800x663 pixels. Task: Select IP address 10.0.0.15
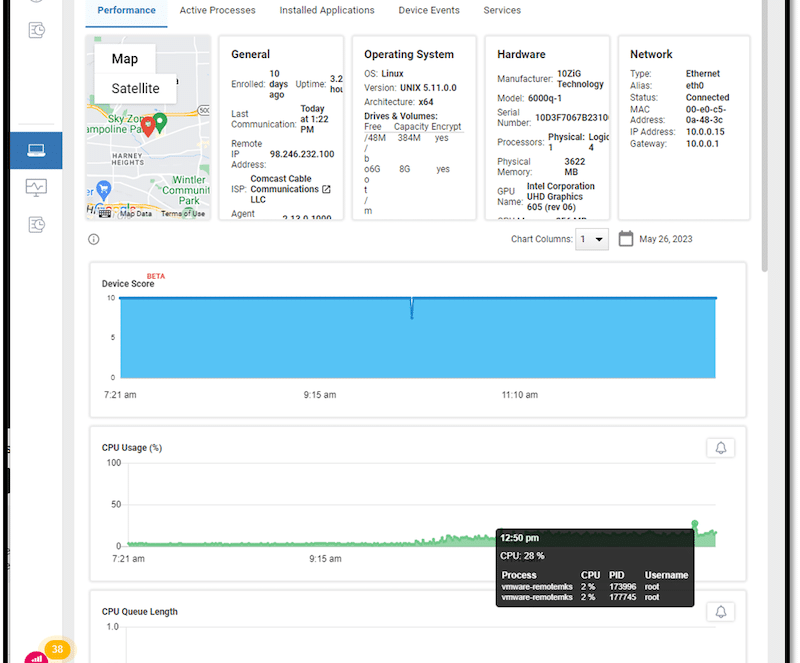(x=705, y=132)
